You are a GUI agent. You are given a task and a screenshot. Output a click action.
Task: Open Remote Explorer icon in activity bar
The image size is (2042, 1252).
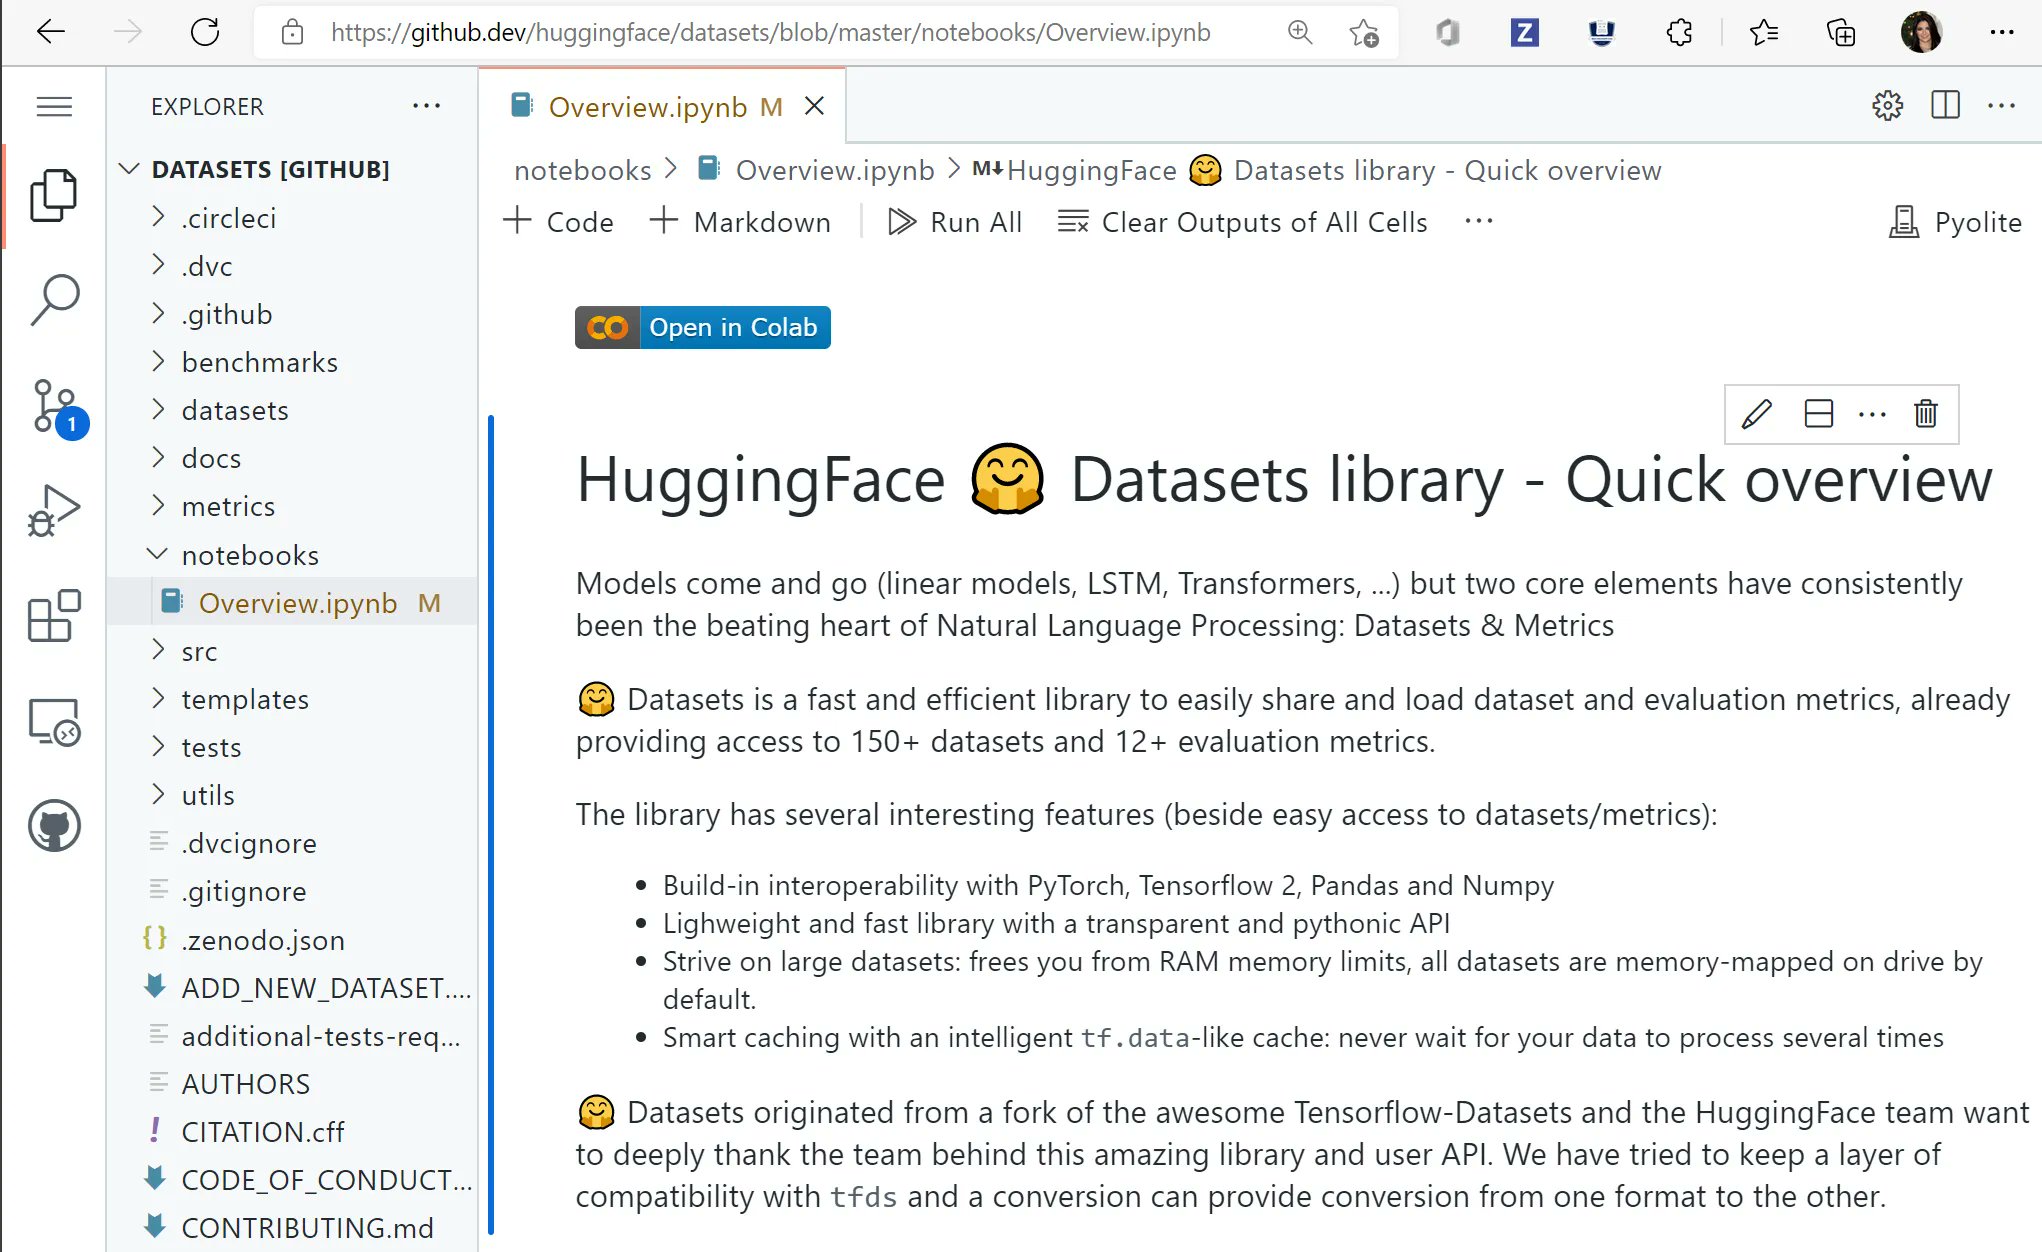54,721
